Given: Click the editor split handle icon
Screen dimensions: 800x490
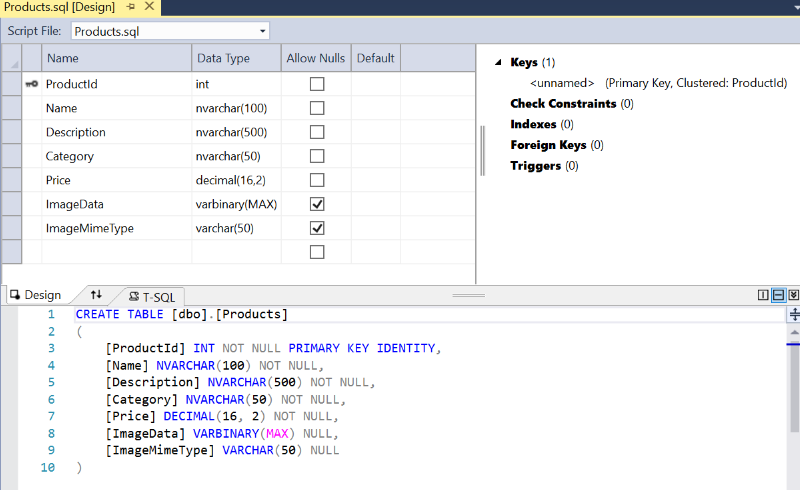Looking at the screenshot, I should pos(794,314).
